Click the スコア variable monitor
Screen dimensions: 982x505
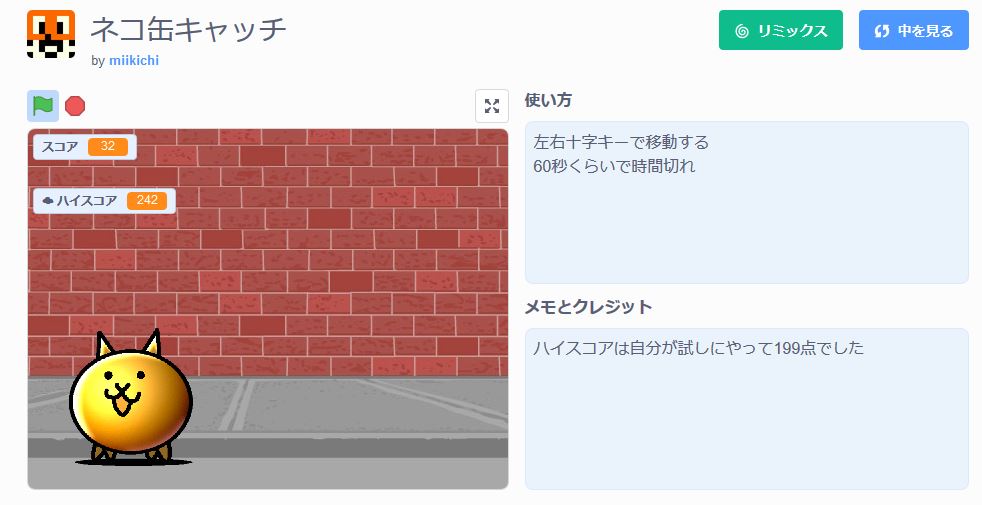[x=85, y=147]
